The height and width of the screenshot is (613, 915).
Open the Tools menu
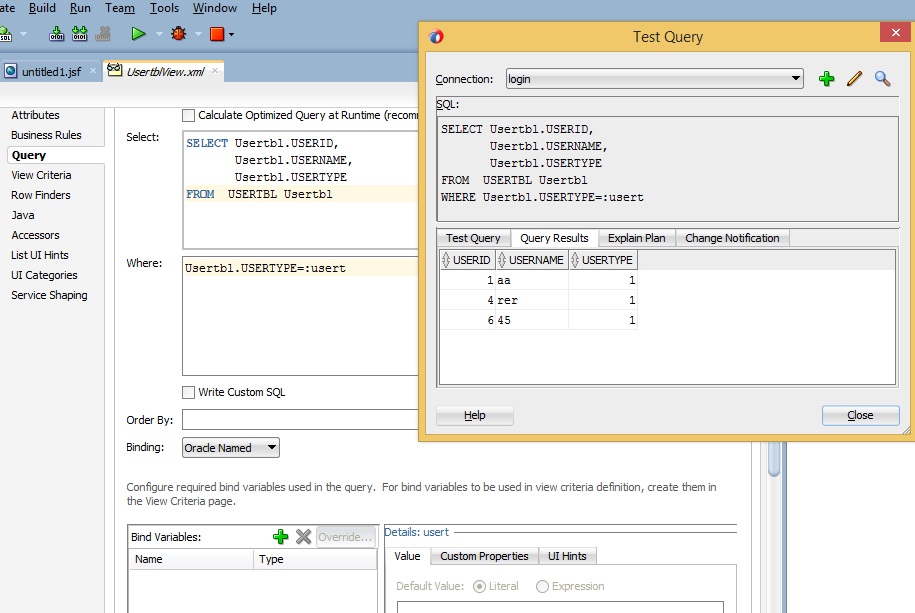pyautogui.click(x=164, y=8)
